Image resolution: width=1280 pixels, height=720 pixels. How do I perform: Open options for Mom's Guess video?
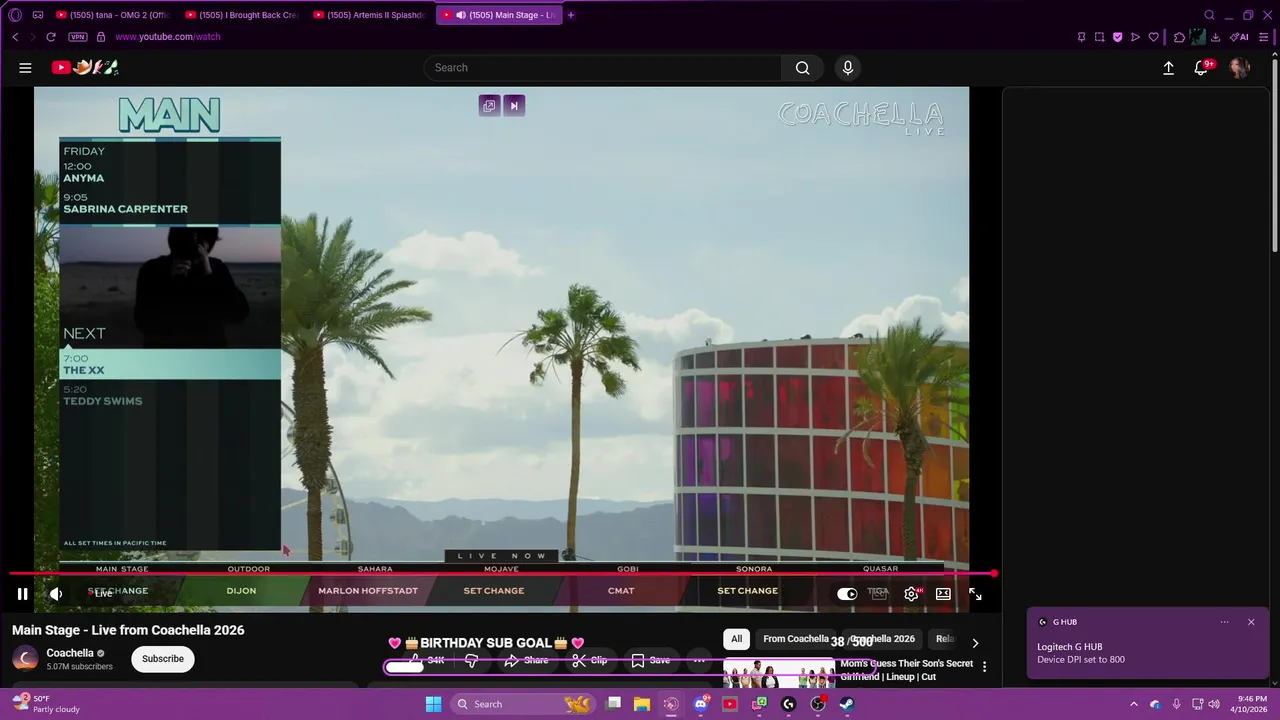[x=984, y=667]
